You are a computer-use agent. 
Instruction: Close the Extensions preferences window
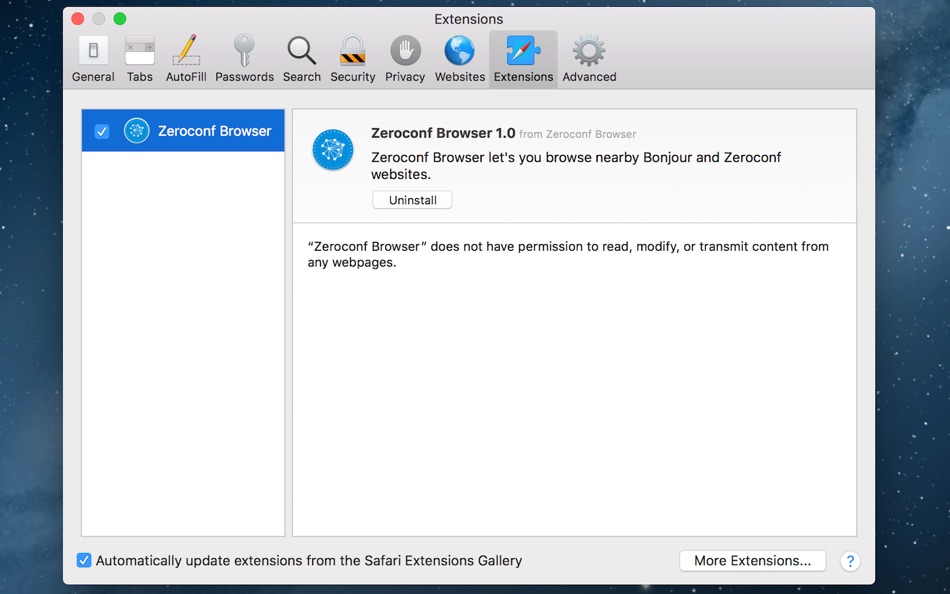78,19
